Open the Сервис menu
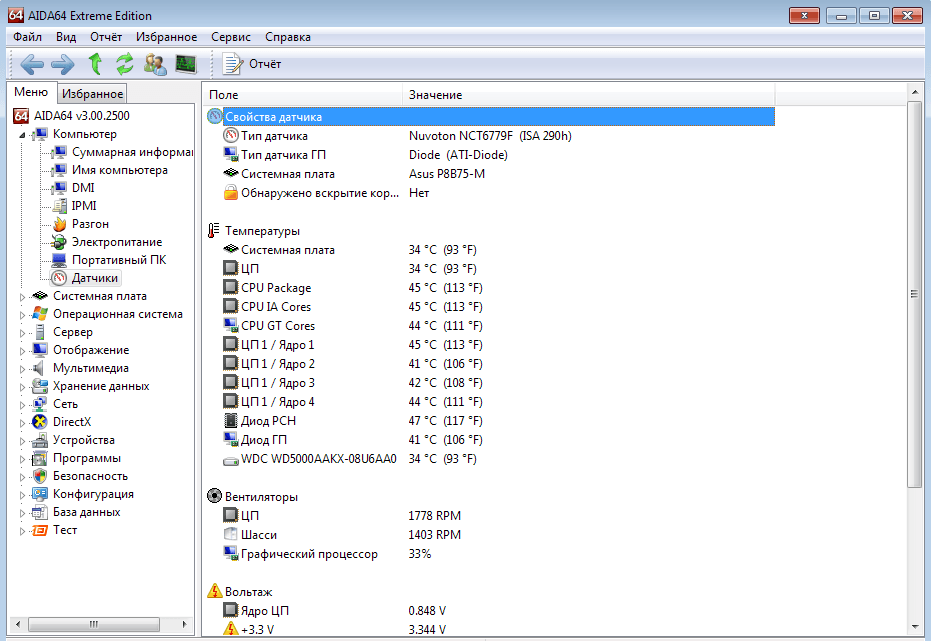 coord(231,37)
